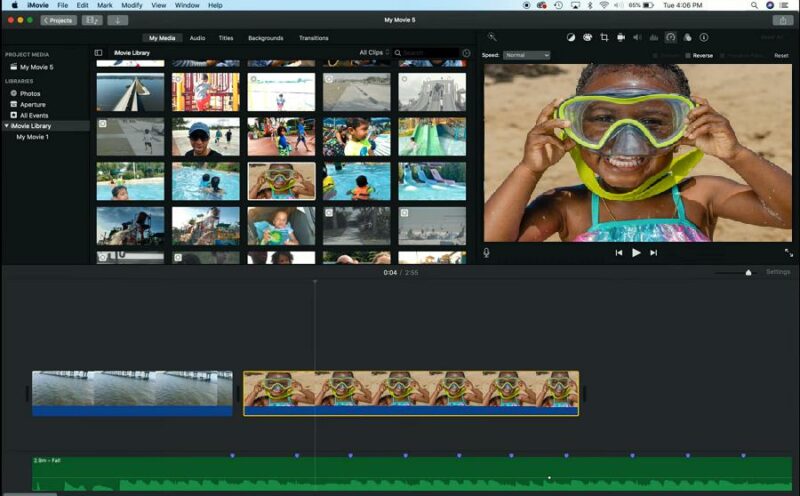This screenshot has height=496, width=800.
Task: Skip to previous clip
Action: click(618, 253)
